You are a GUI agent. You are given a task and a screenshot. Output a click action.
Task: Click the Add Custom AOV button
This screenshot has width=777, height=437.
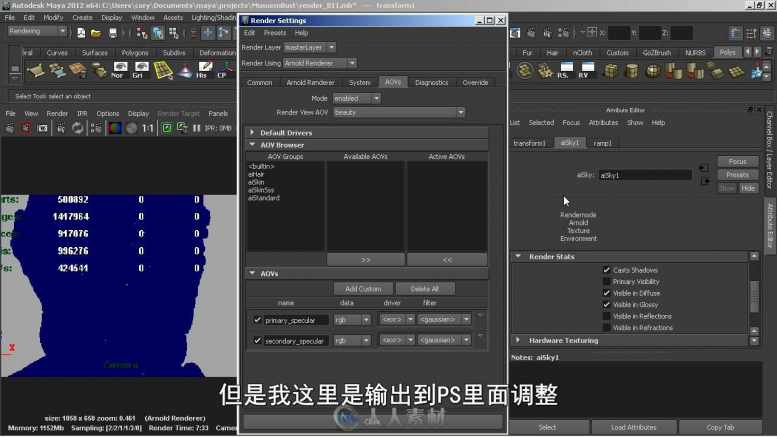click(363, 288)
